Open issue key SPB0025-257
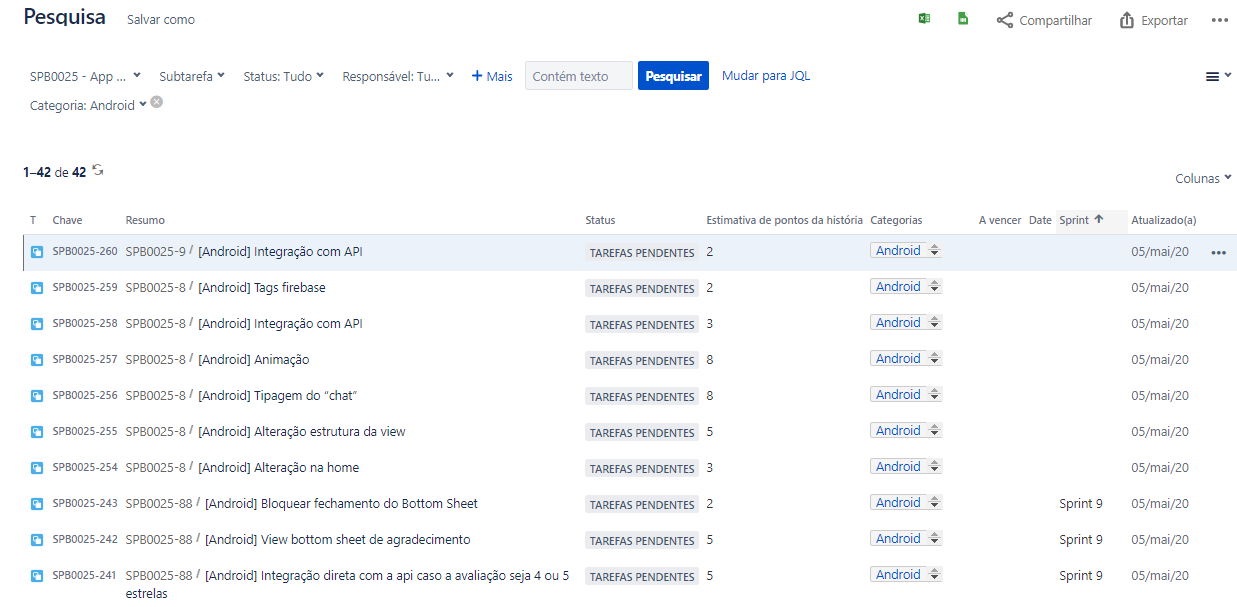 pos(85,360)
